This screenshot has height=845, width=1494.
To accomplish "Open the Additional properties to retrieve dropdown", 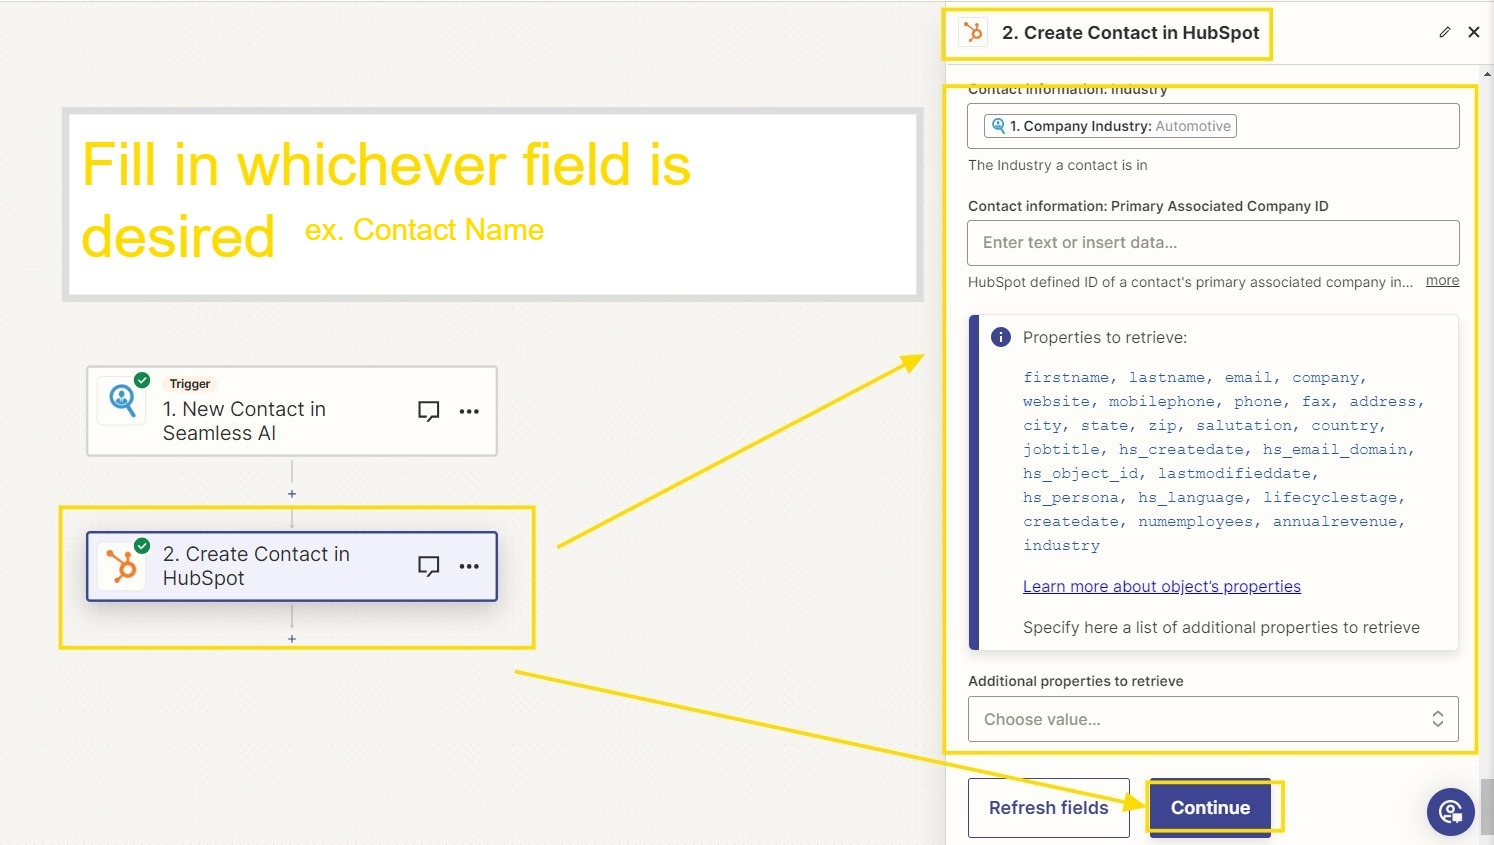I will tap(1213, 719).
